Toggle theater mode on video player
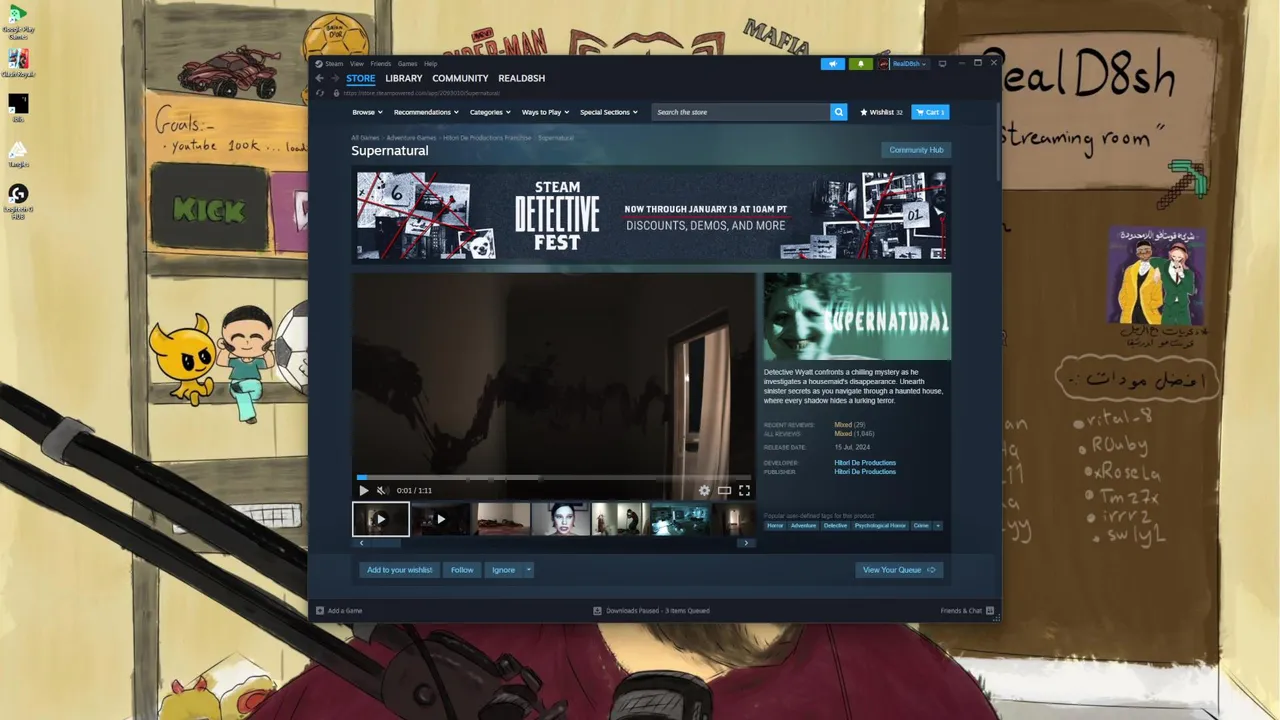This screenshot has width=1280, height=720. pyautogui.click(x=724, y=490)
